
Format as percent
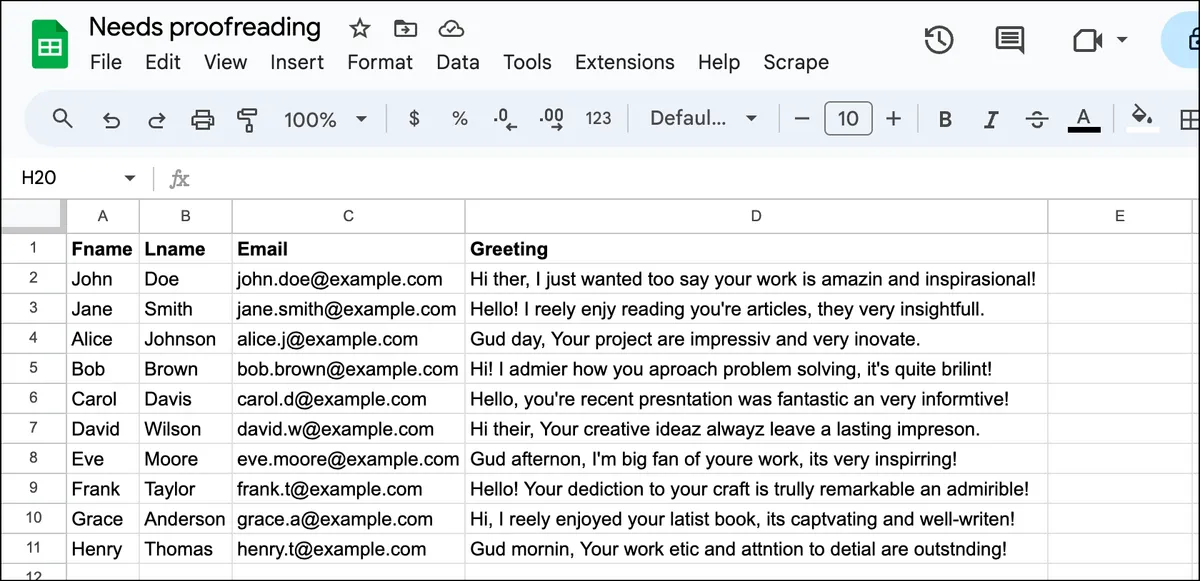point(460,119)
